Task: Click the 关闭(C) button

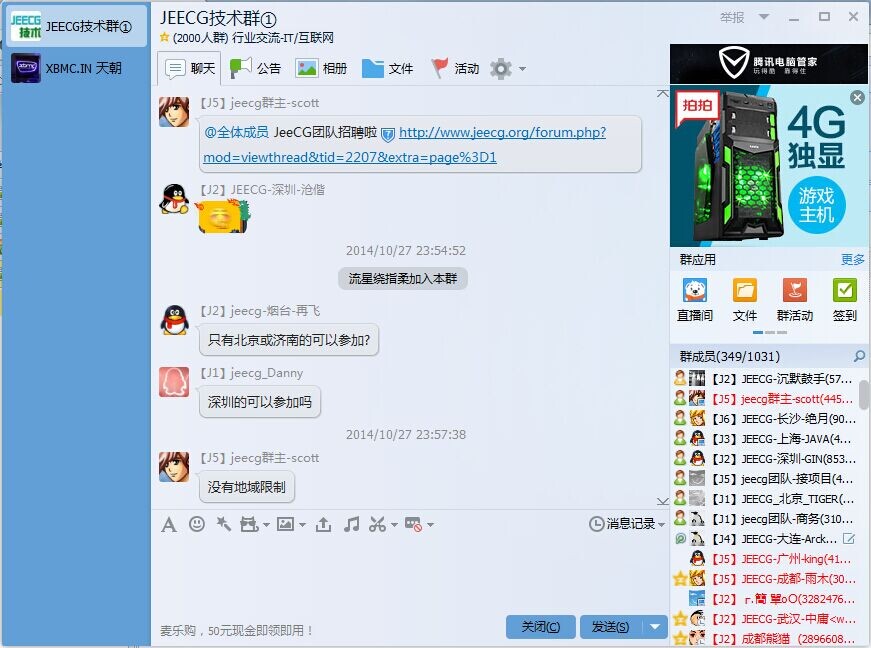Action: (x=540, y=627)
